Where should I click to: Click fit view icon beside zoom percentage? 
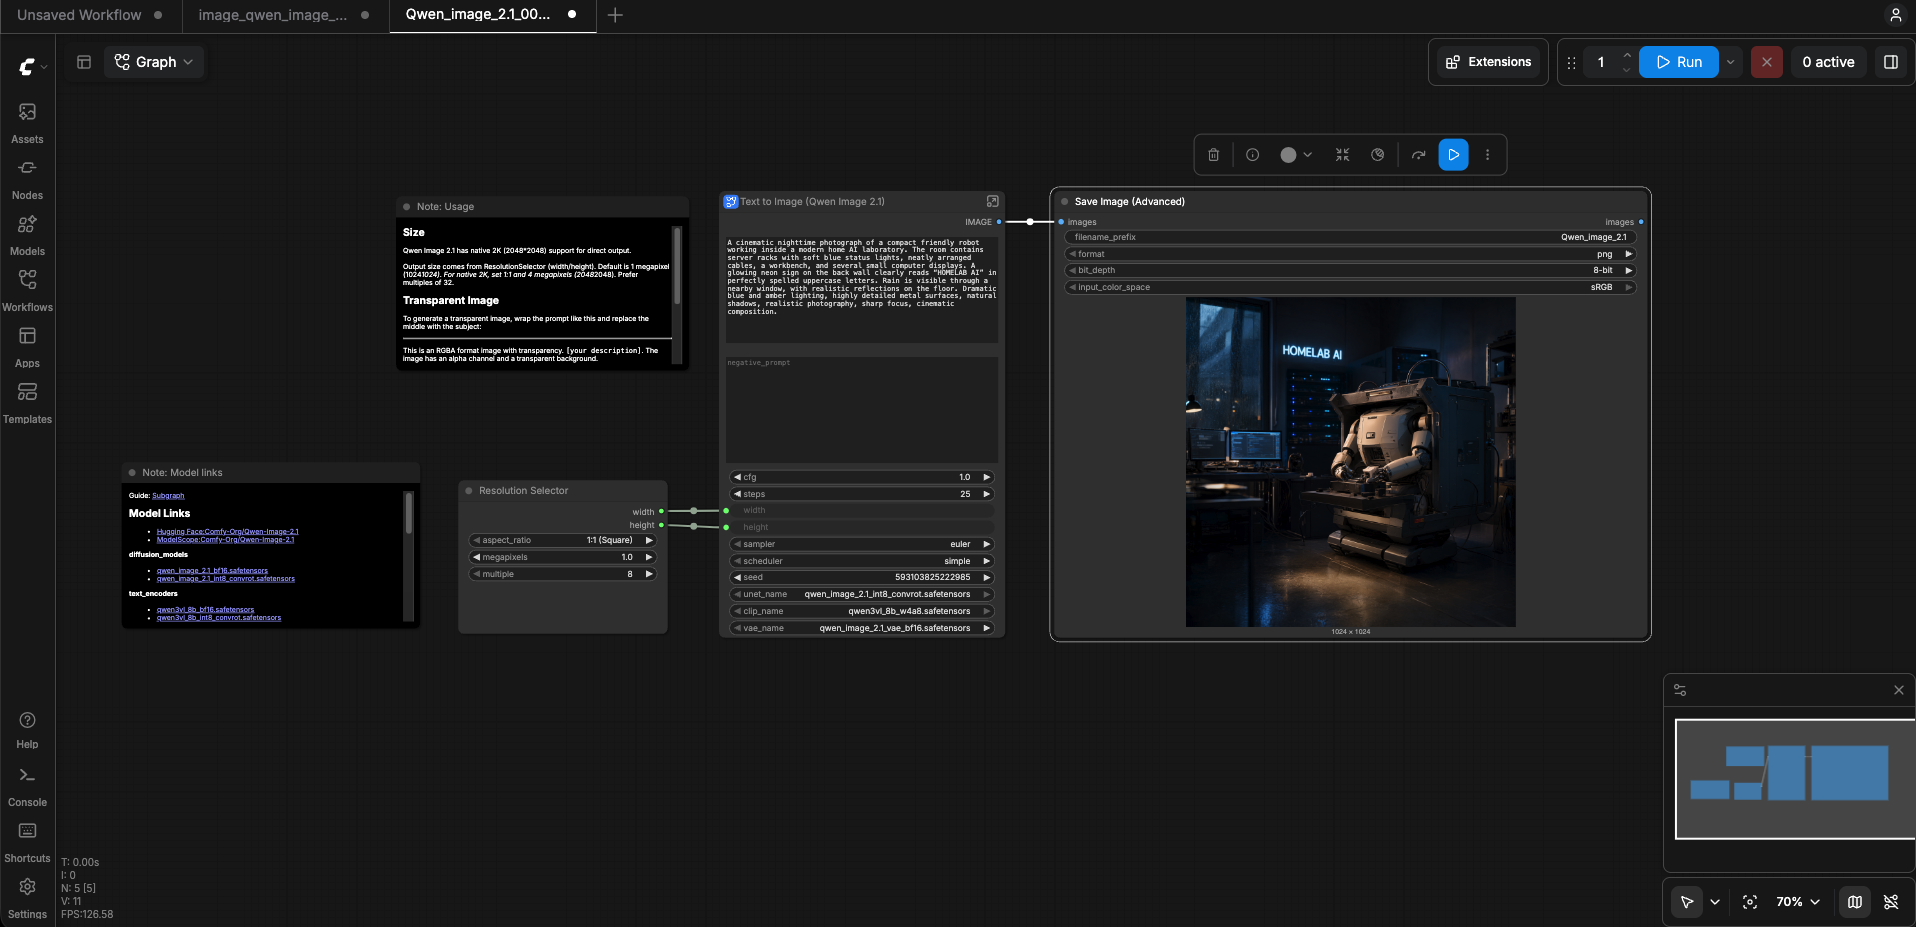(1749, 902)
